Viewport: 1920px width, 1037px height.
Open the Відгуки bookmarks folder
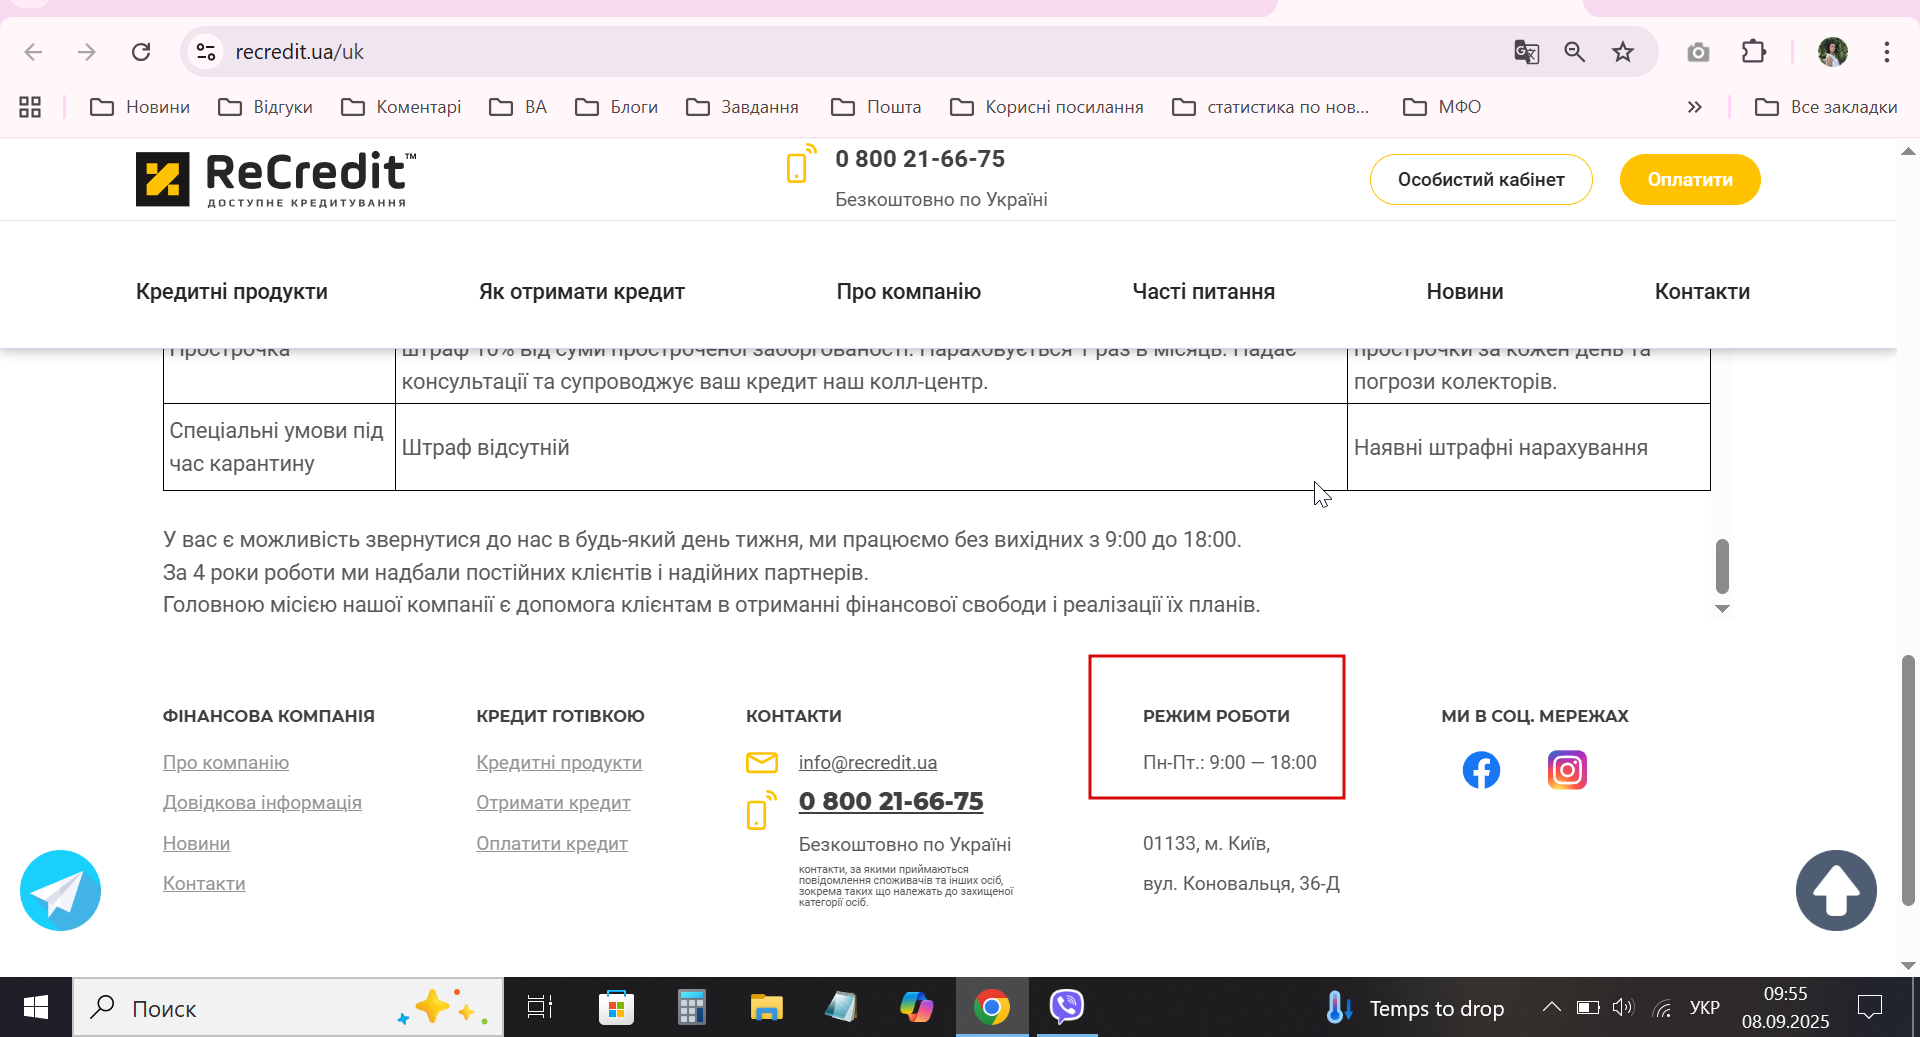click(265, 107)
